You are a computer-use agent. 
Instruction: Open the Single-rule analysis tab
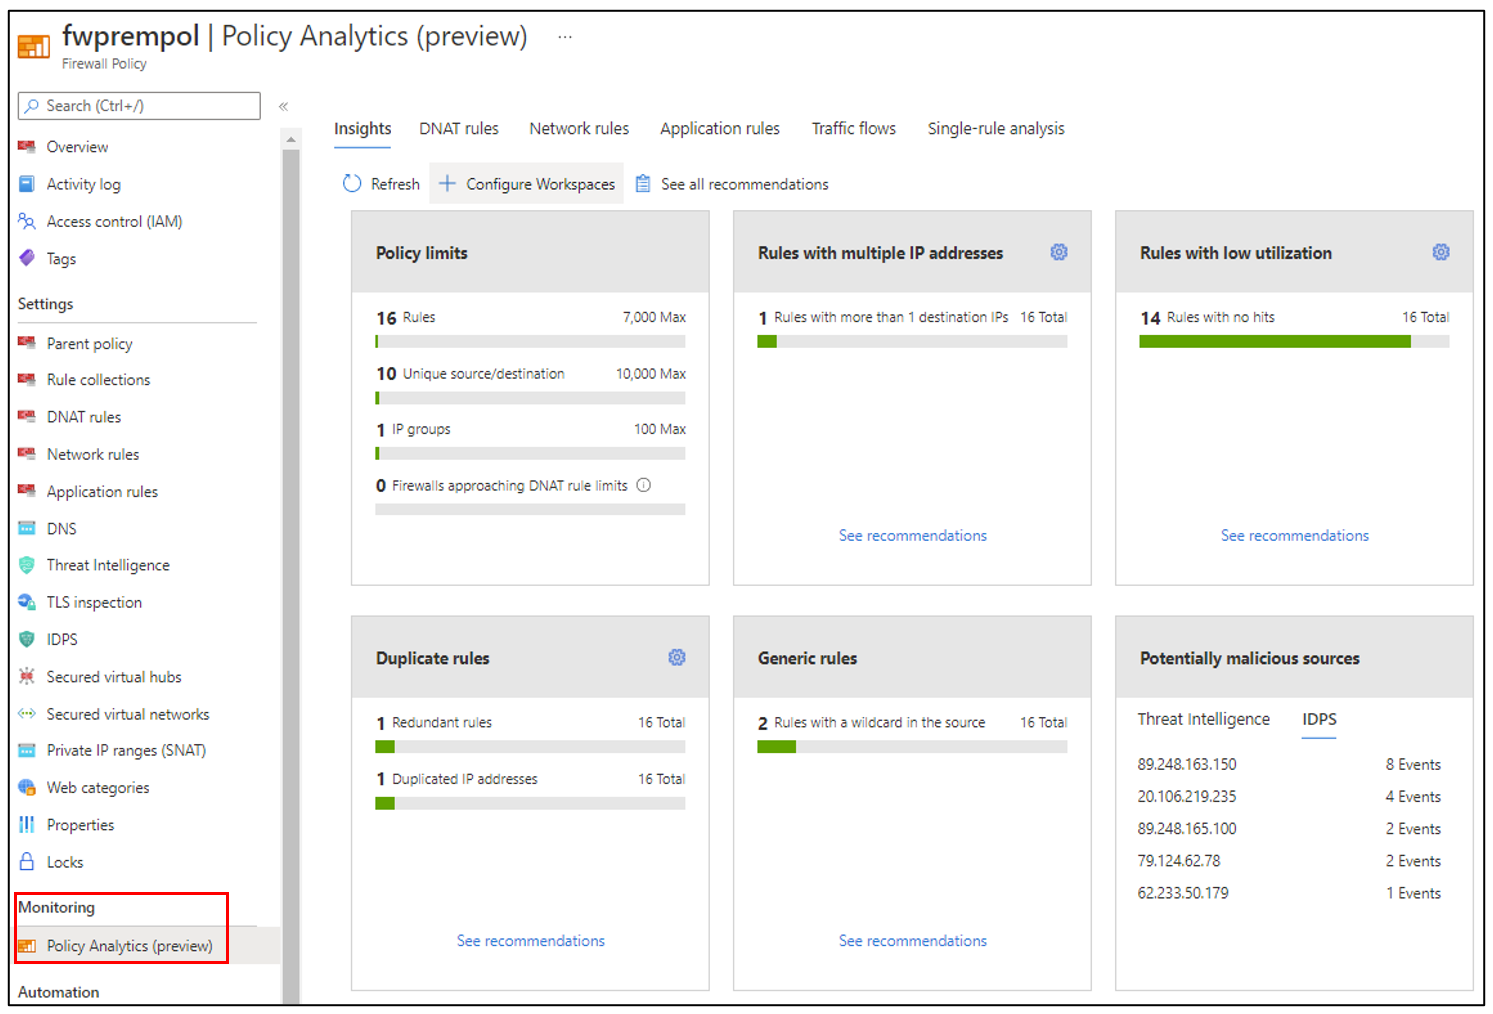[995, 128]
